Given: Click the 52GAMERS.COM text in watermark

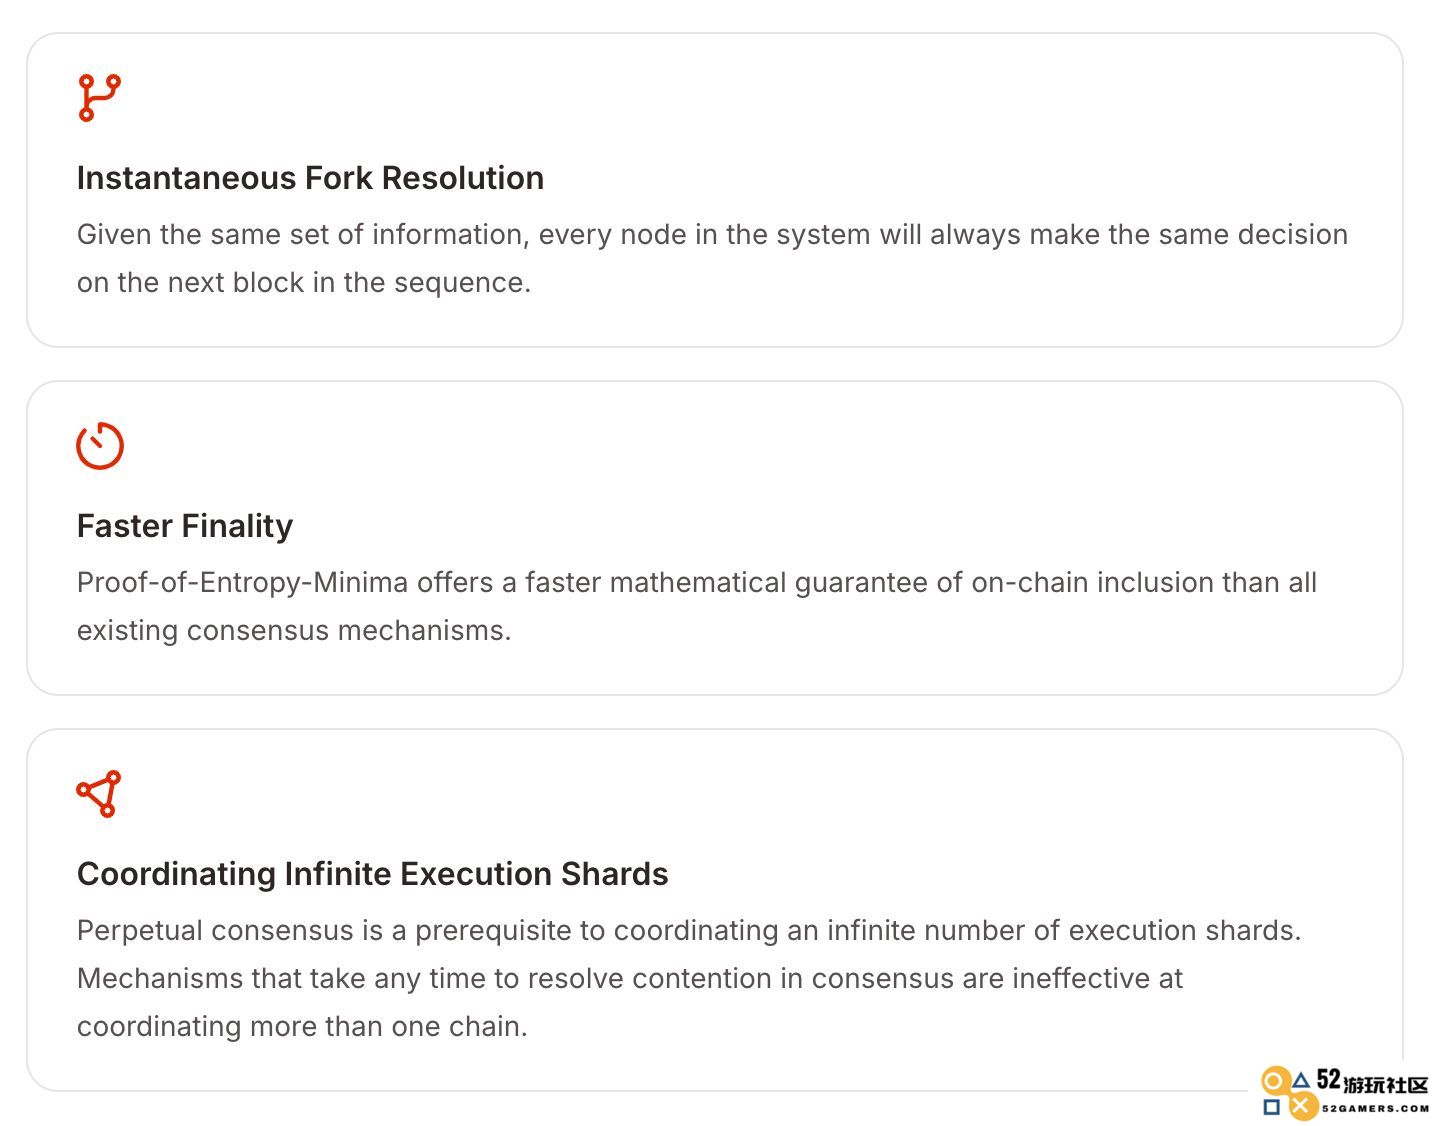Looking at the screenshot, I should tap(1375, 1108).
